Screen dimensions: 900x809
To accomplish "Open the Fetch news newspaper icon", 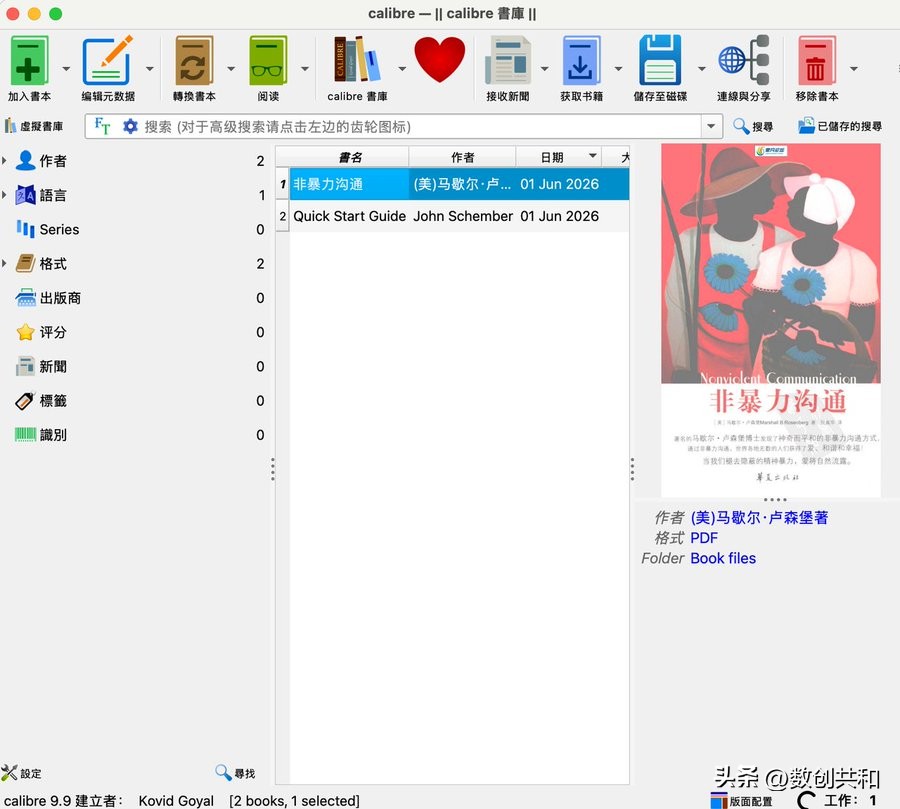I will [507, 61].
